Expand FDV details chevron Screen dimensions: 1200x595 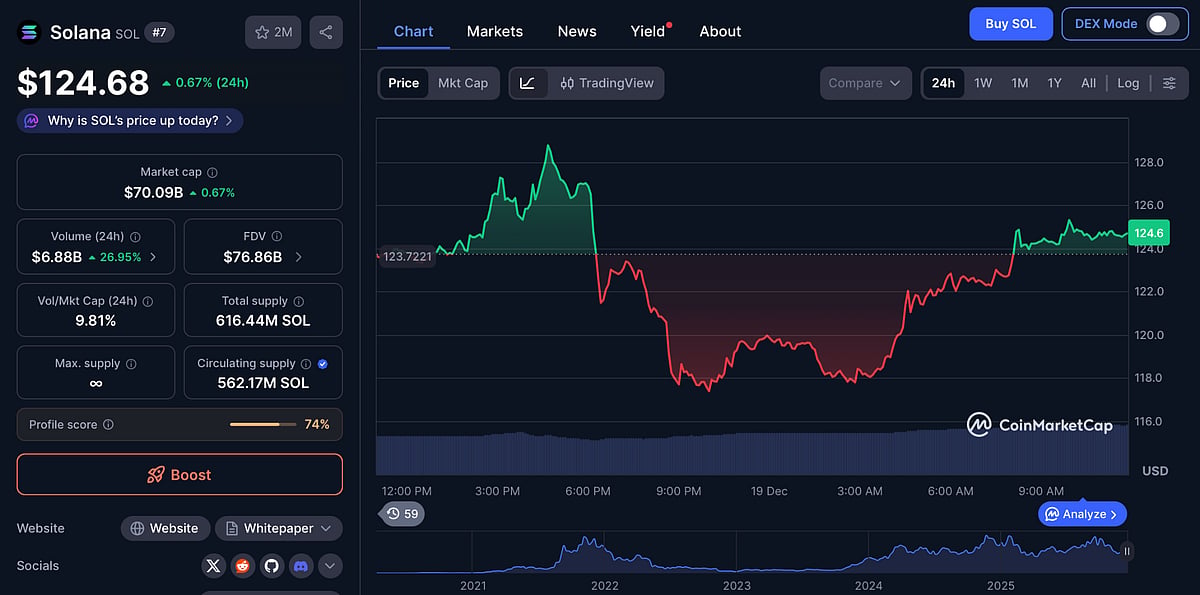(x=298, y=257)
